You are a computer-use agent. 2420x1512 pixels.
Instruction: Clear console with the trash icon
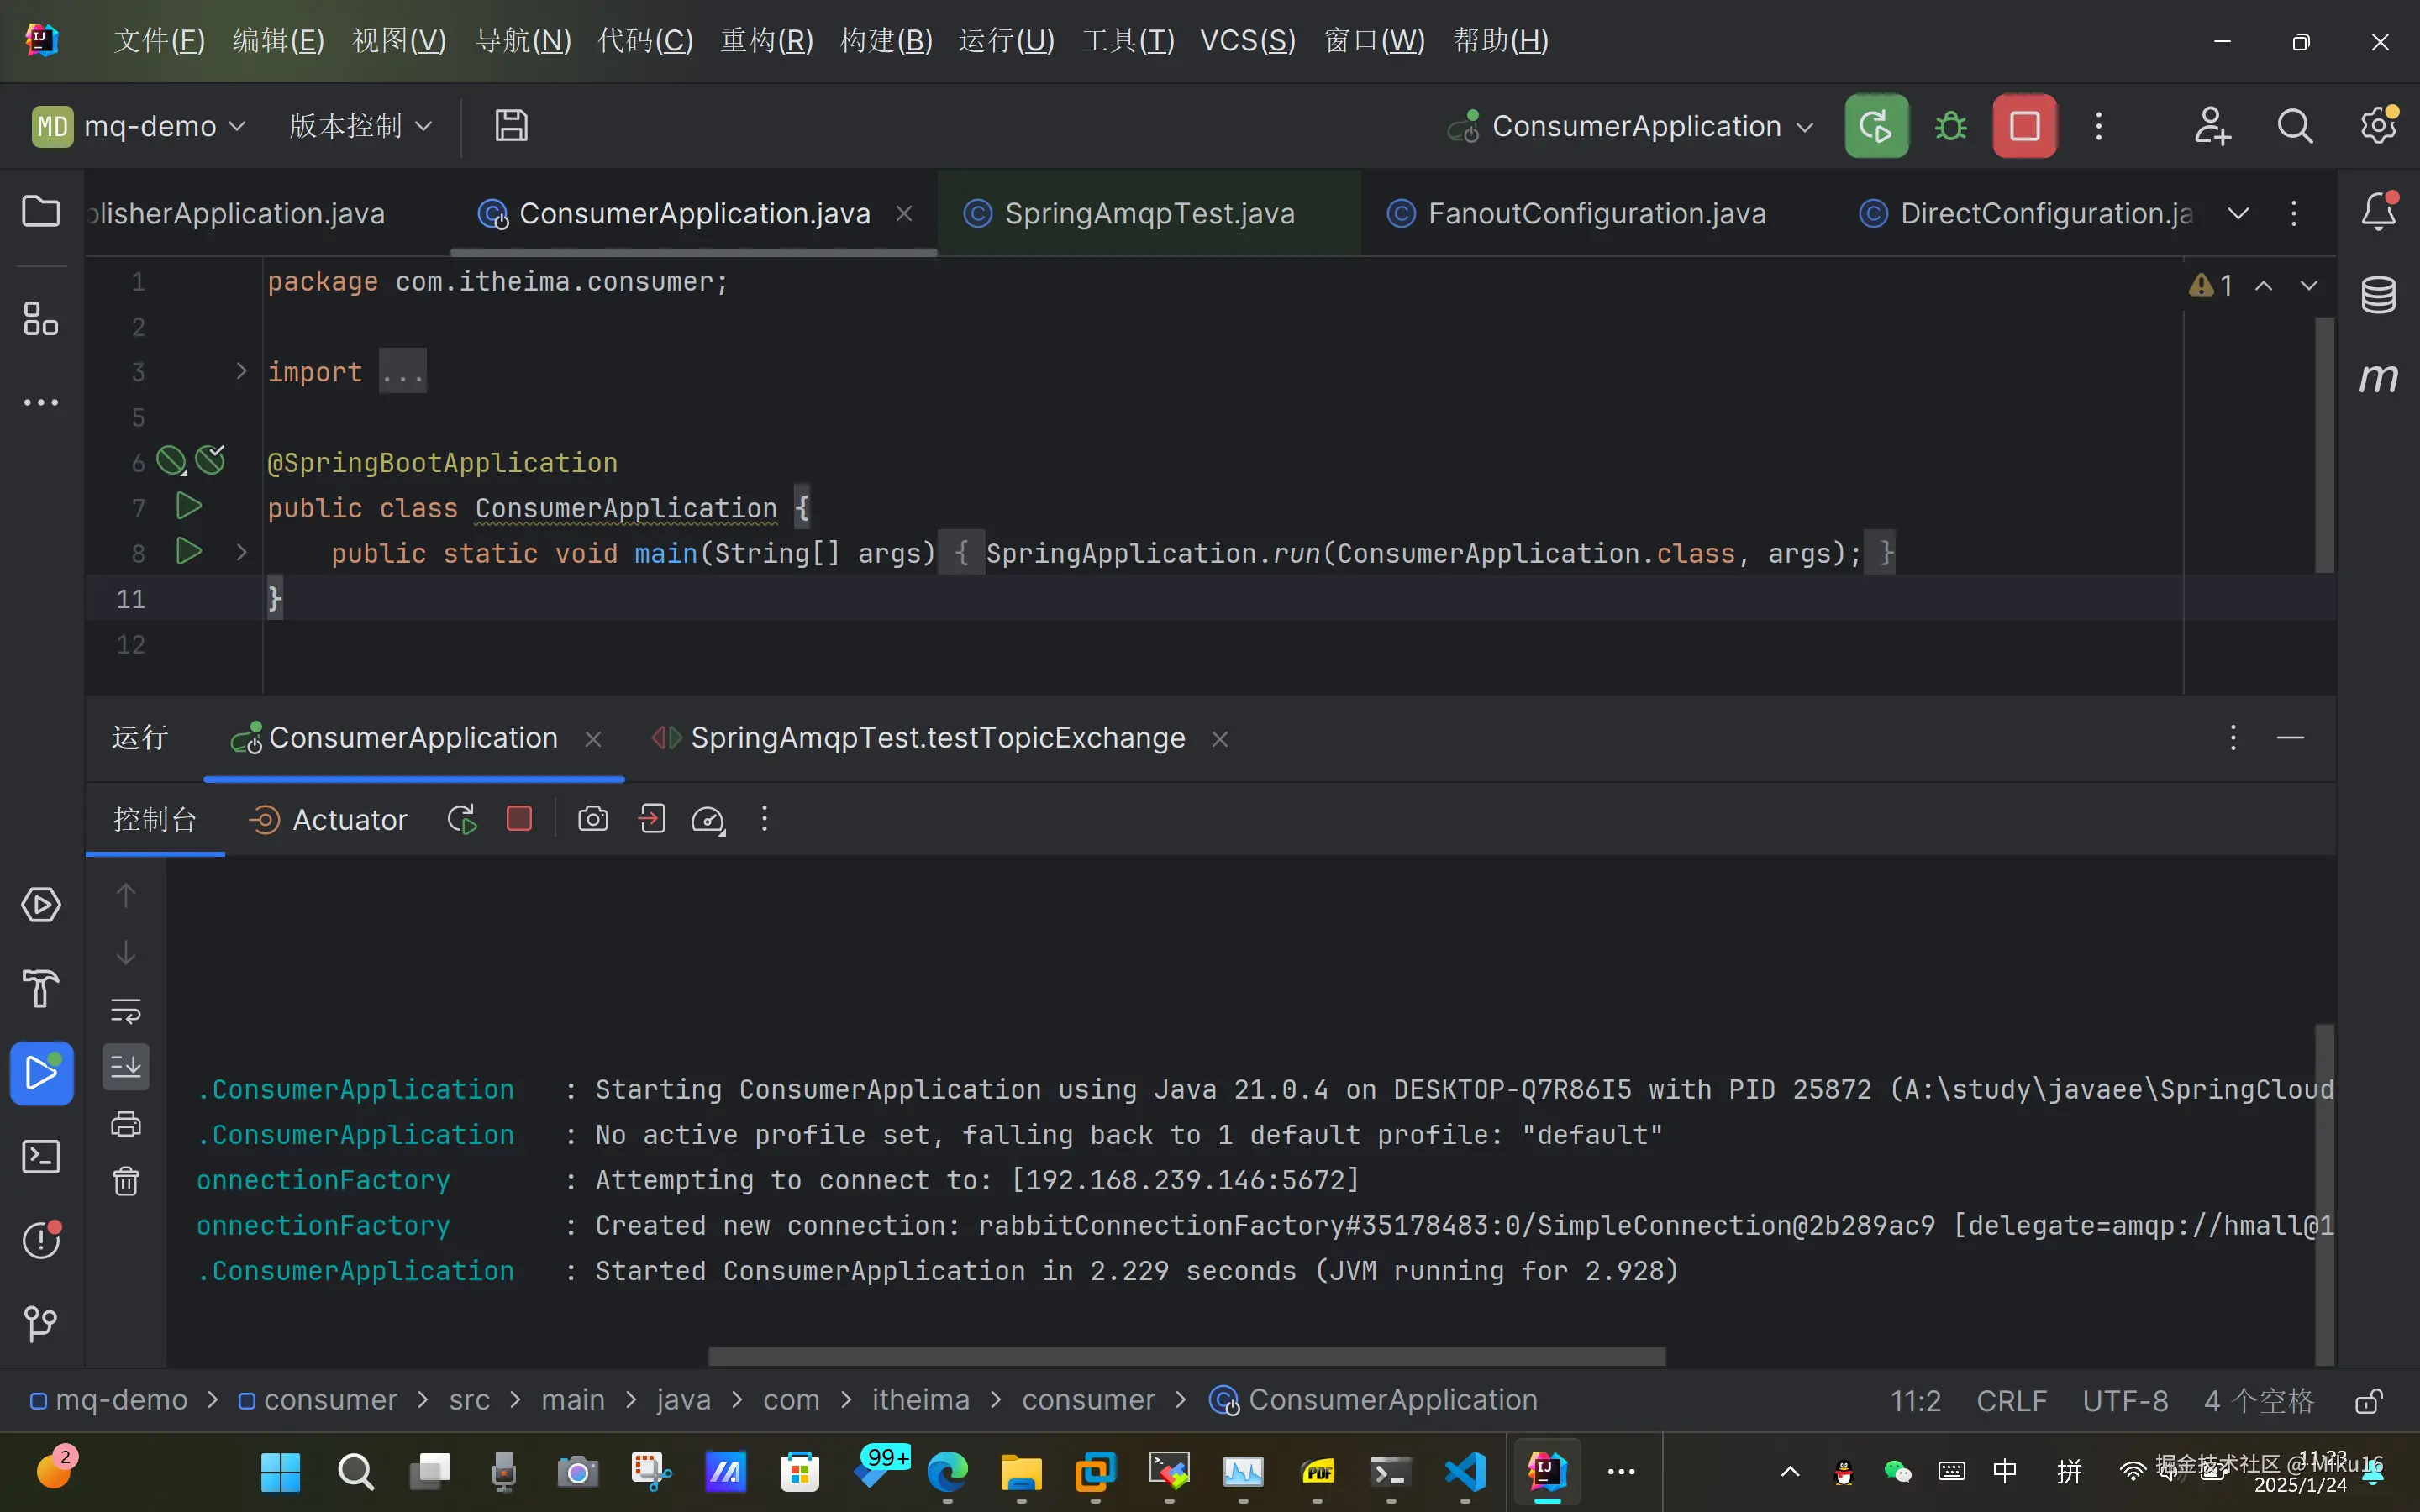point(126,1181)
